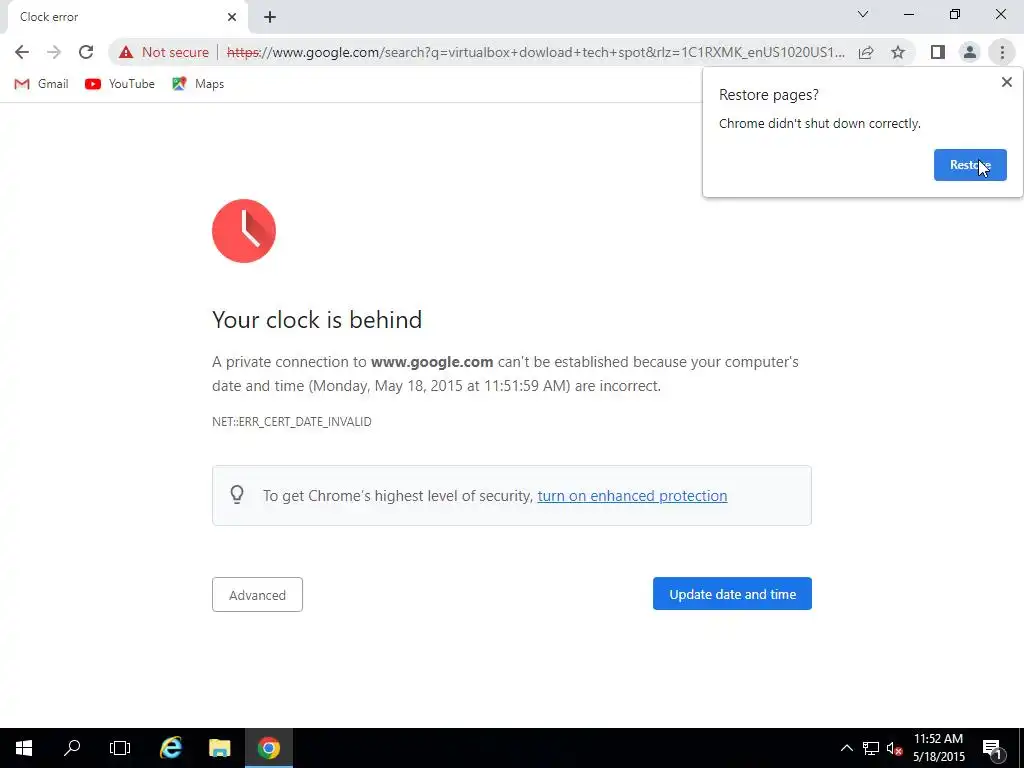Click the Not secure warning triangle

tap(126, 52)
